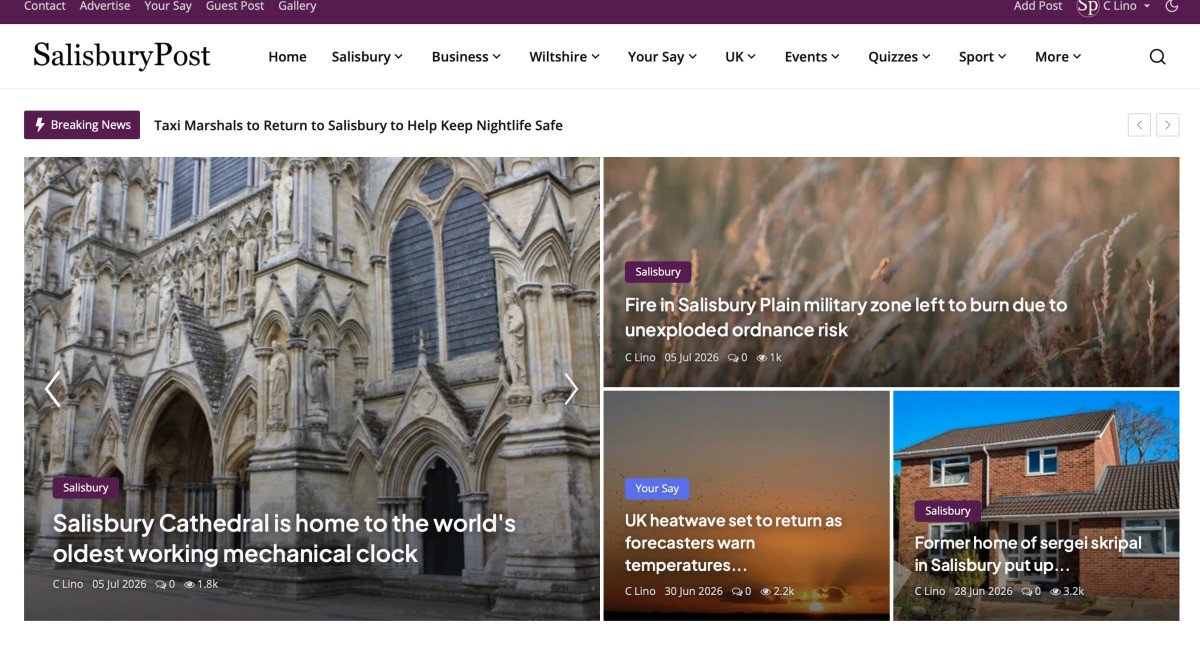Image resolution: width=1200 pixels, height=653 pixels.
Task: Click the SP user avatar
Action: tap(1087, 6)
